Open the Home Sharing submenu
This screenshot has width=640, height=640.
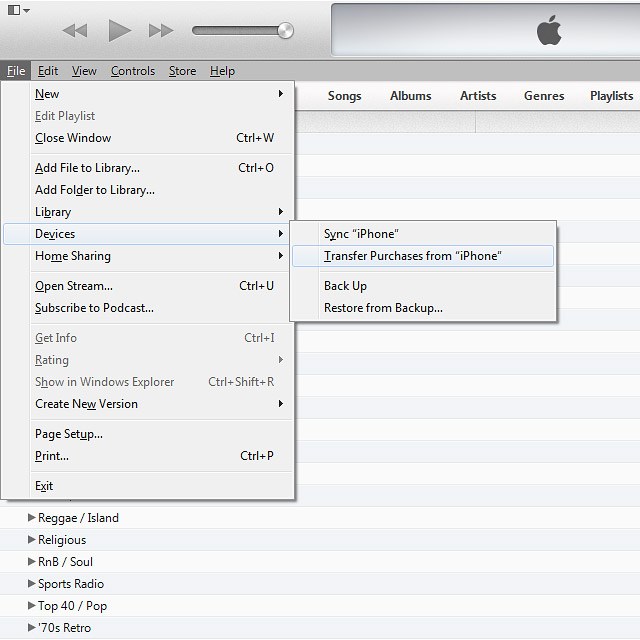point(73,256)
